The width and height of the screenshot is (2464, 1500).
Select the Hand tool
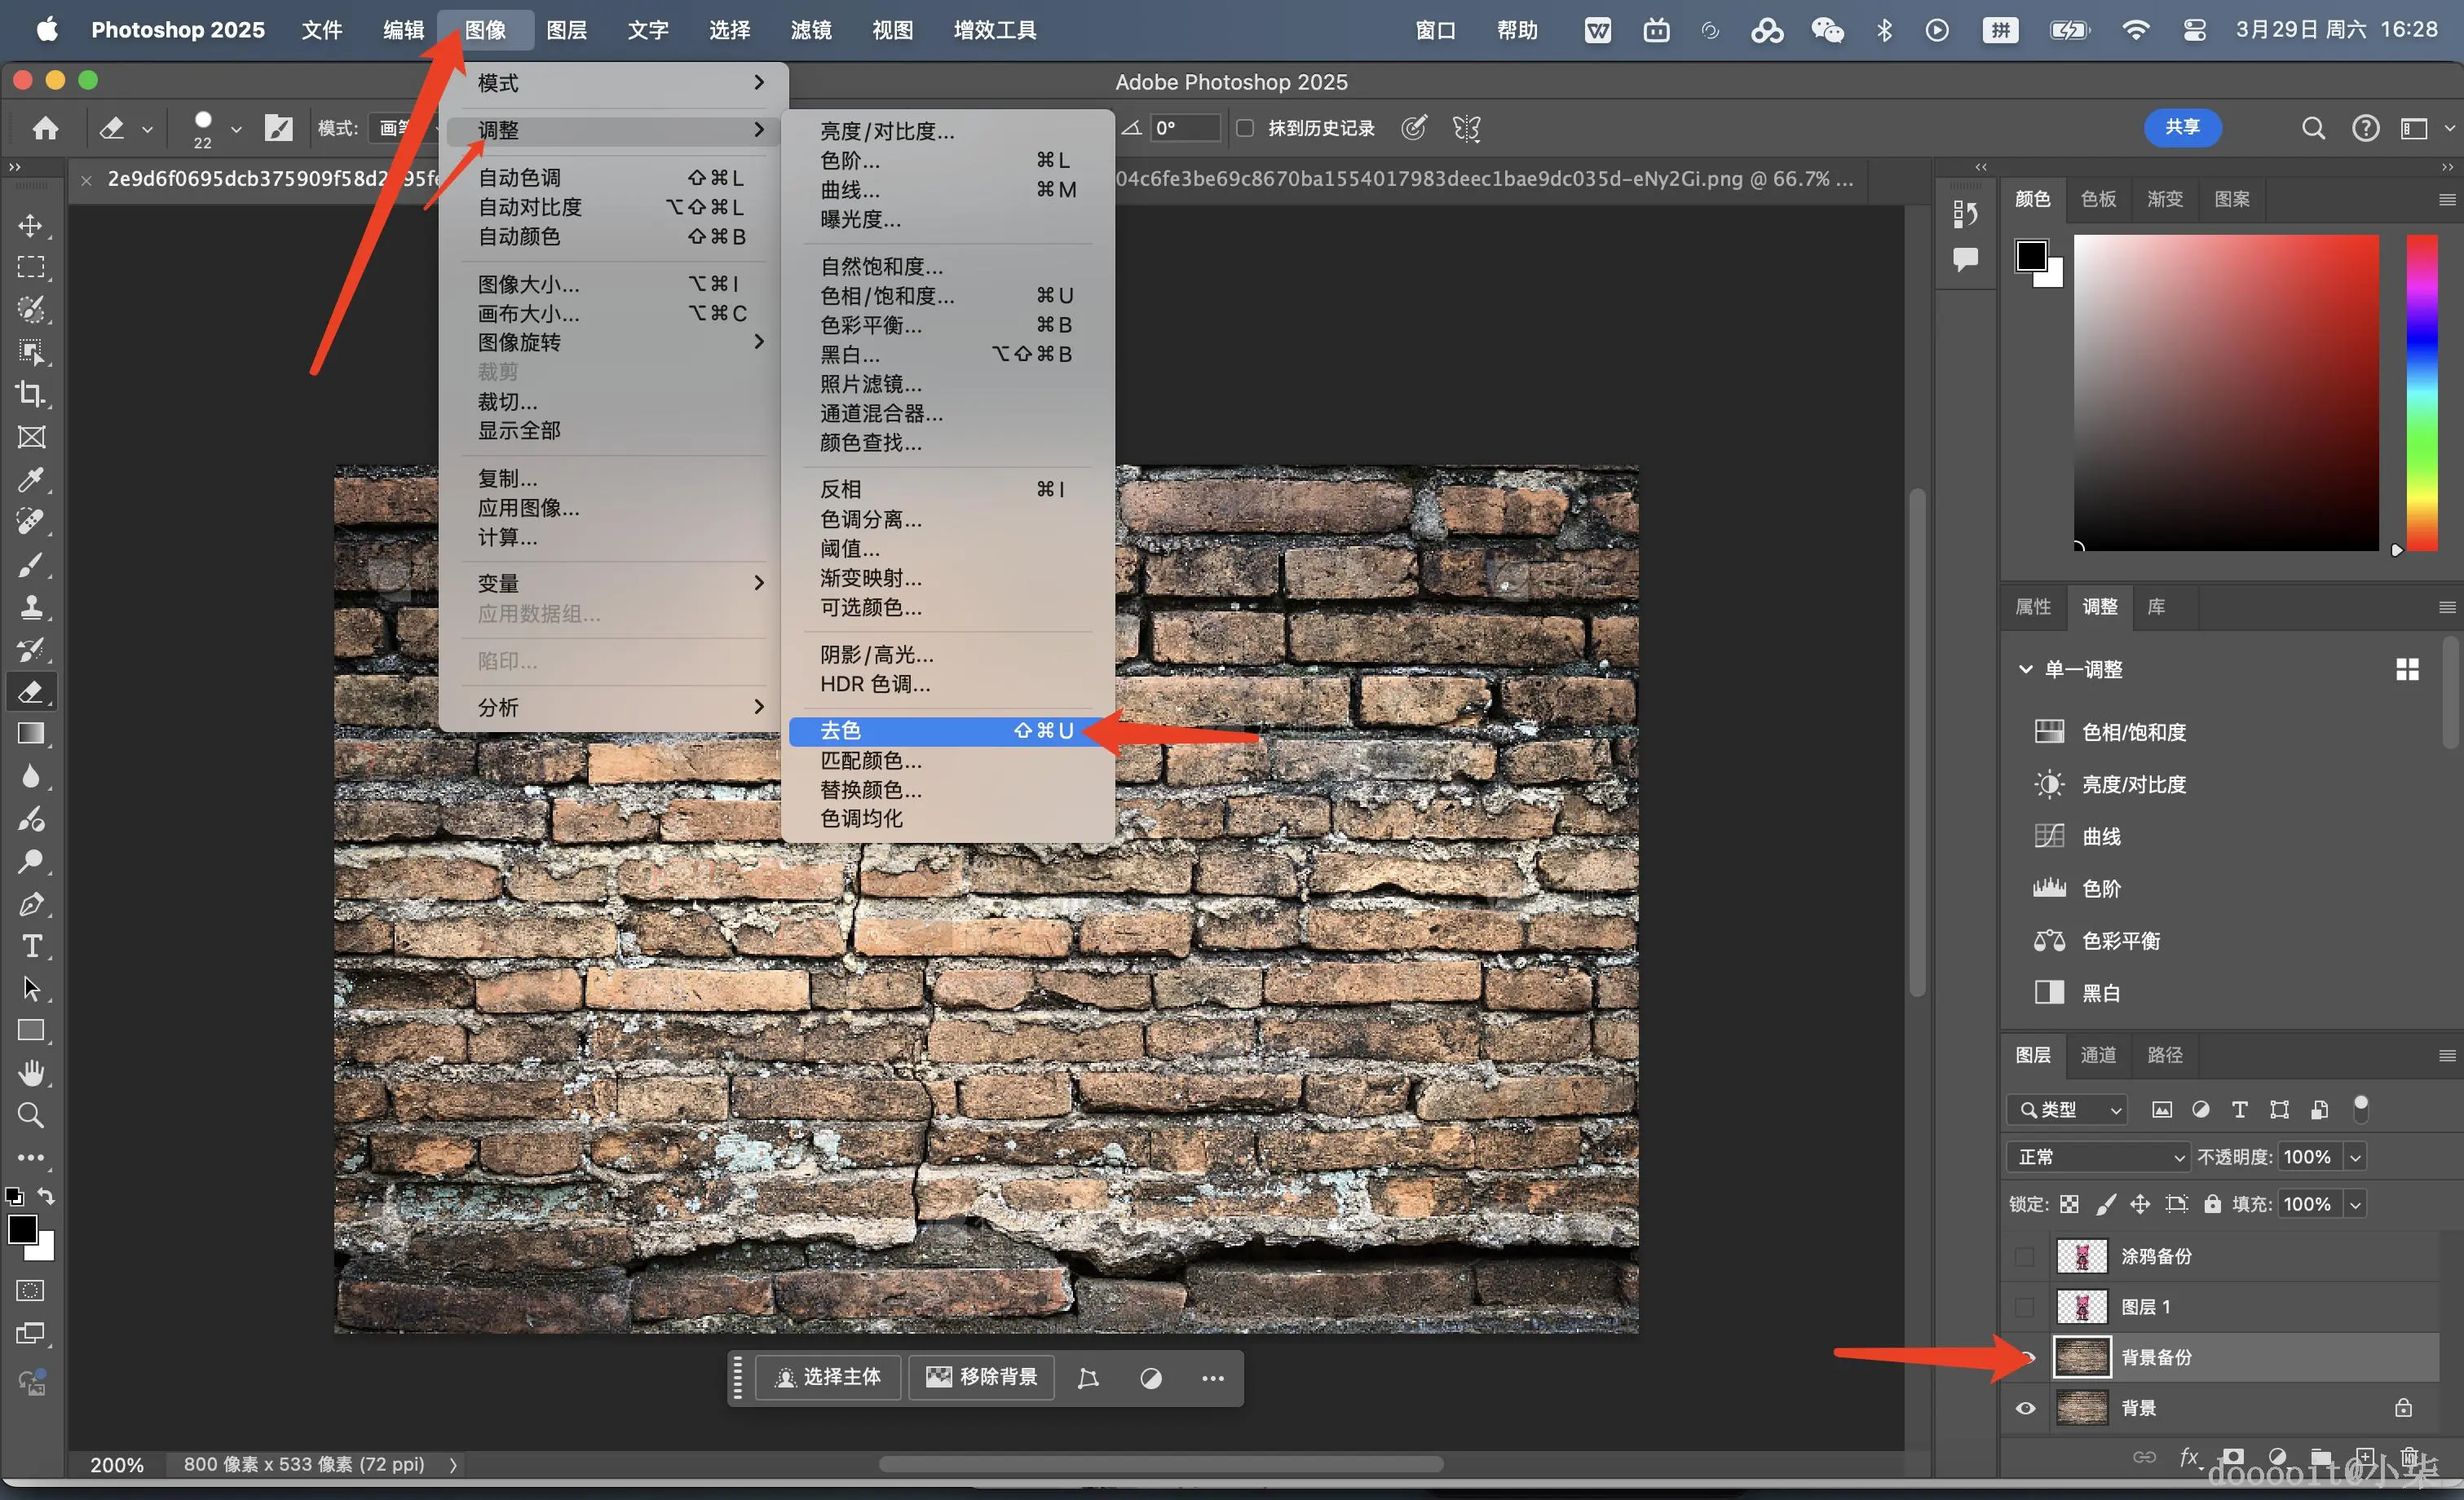(31, 1073)
